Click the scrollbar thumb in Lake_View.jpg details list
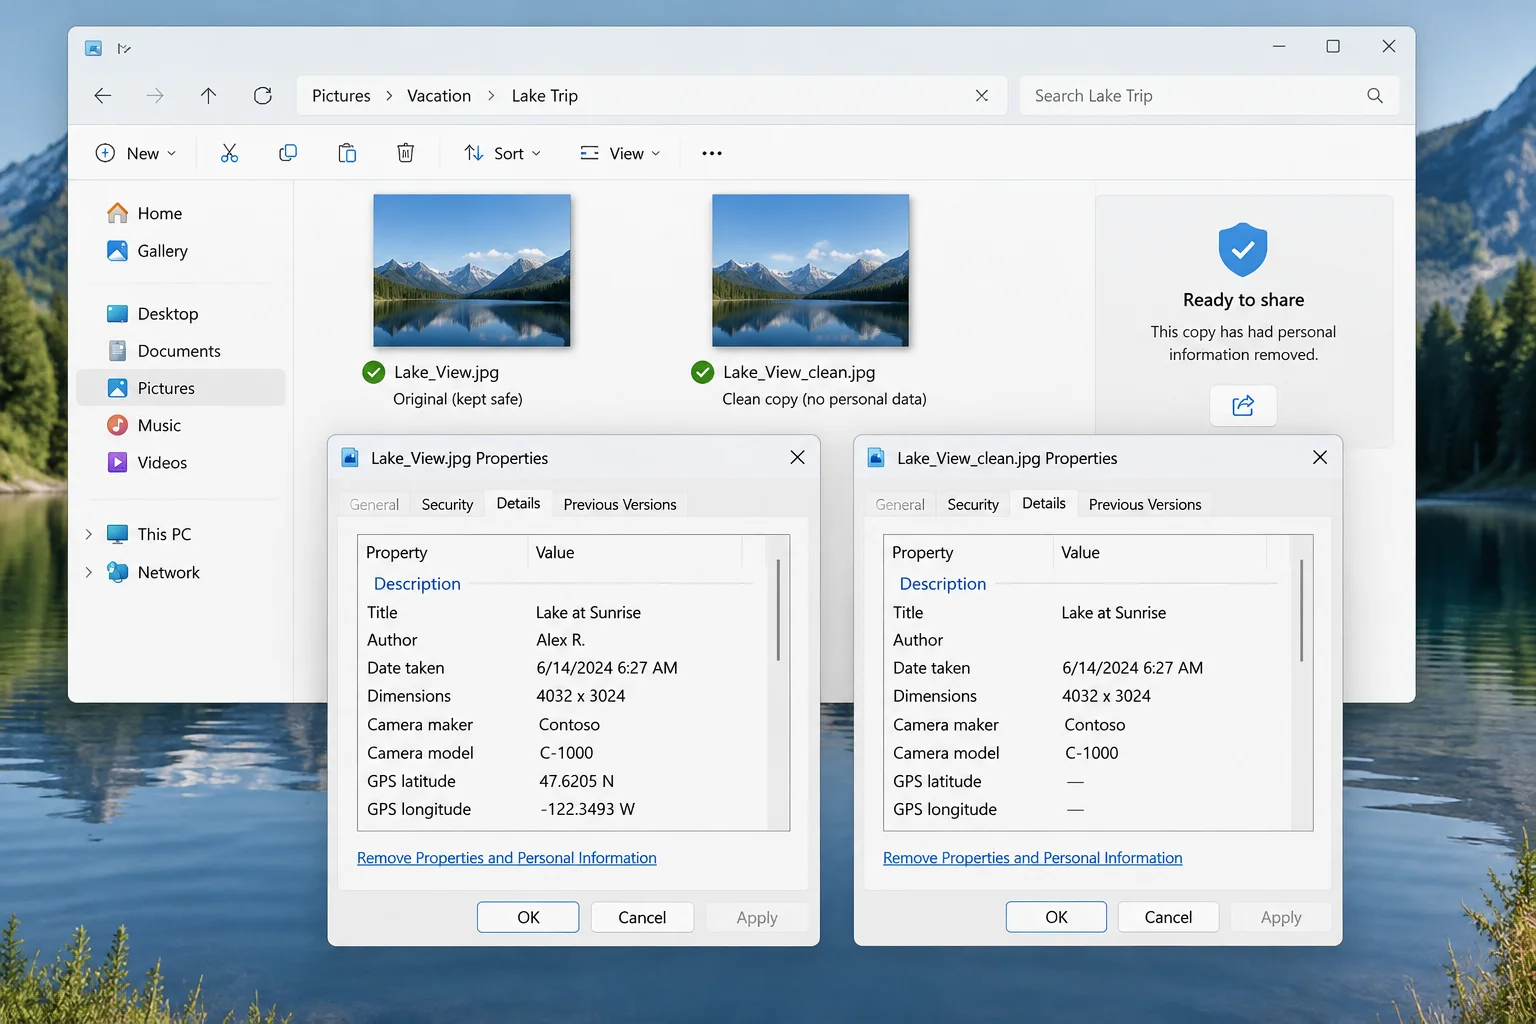The image size is (1536, 1024). coord(778,610)
